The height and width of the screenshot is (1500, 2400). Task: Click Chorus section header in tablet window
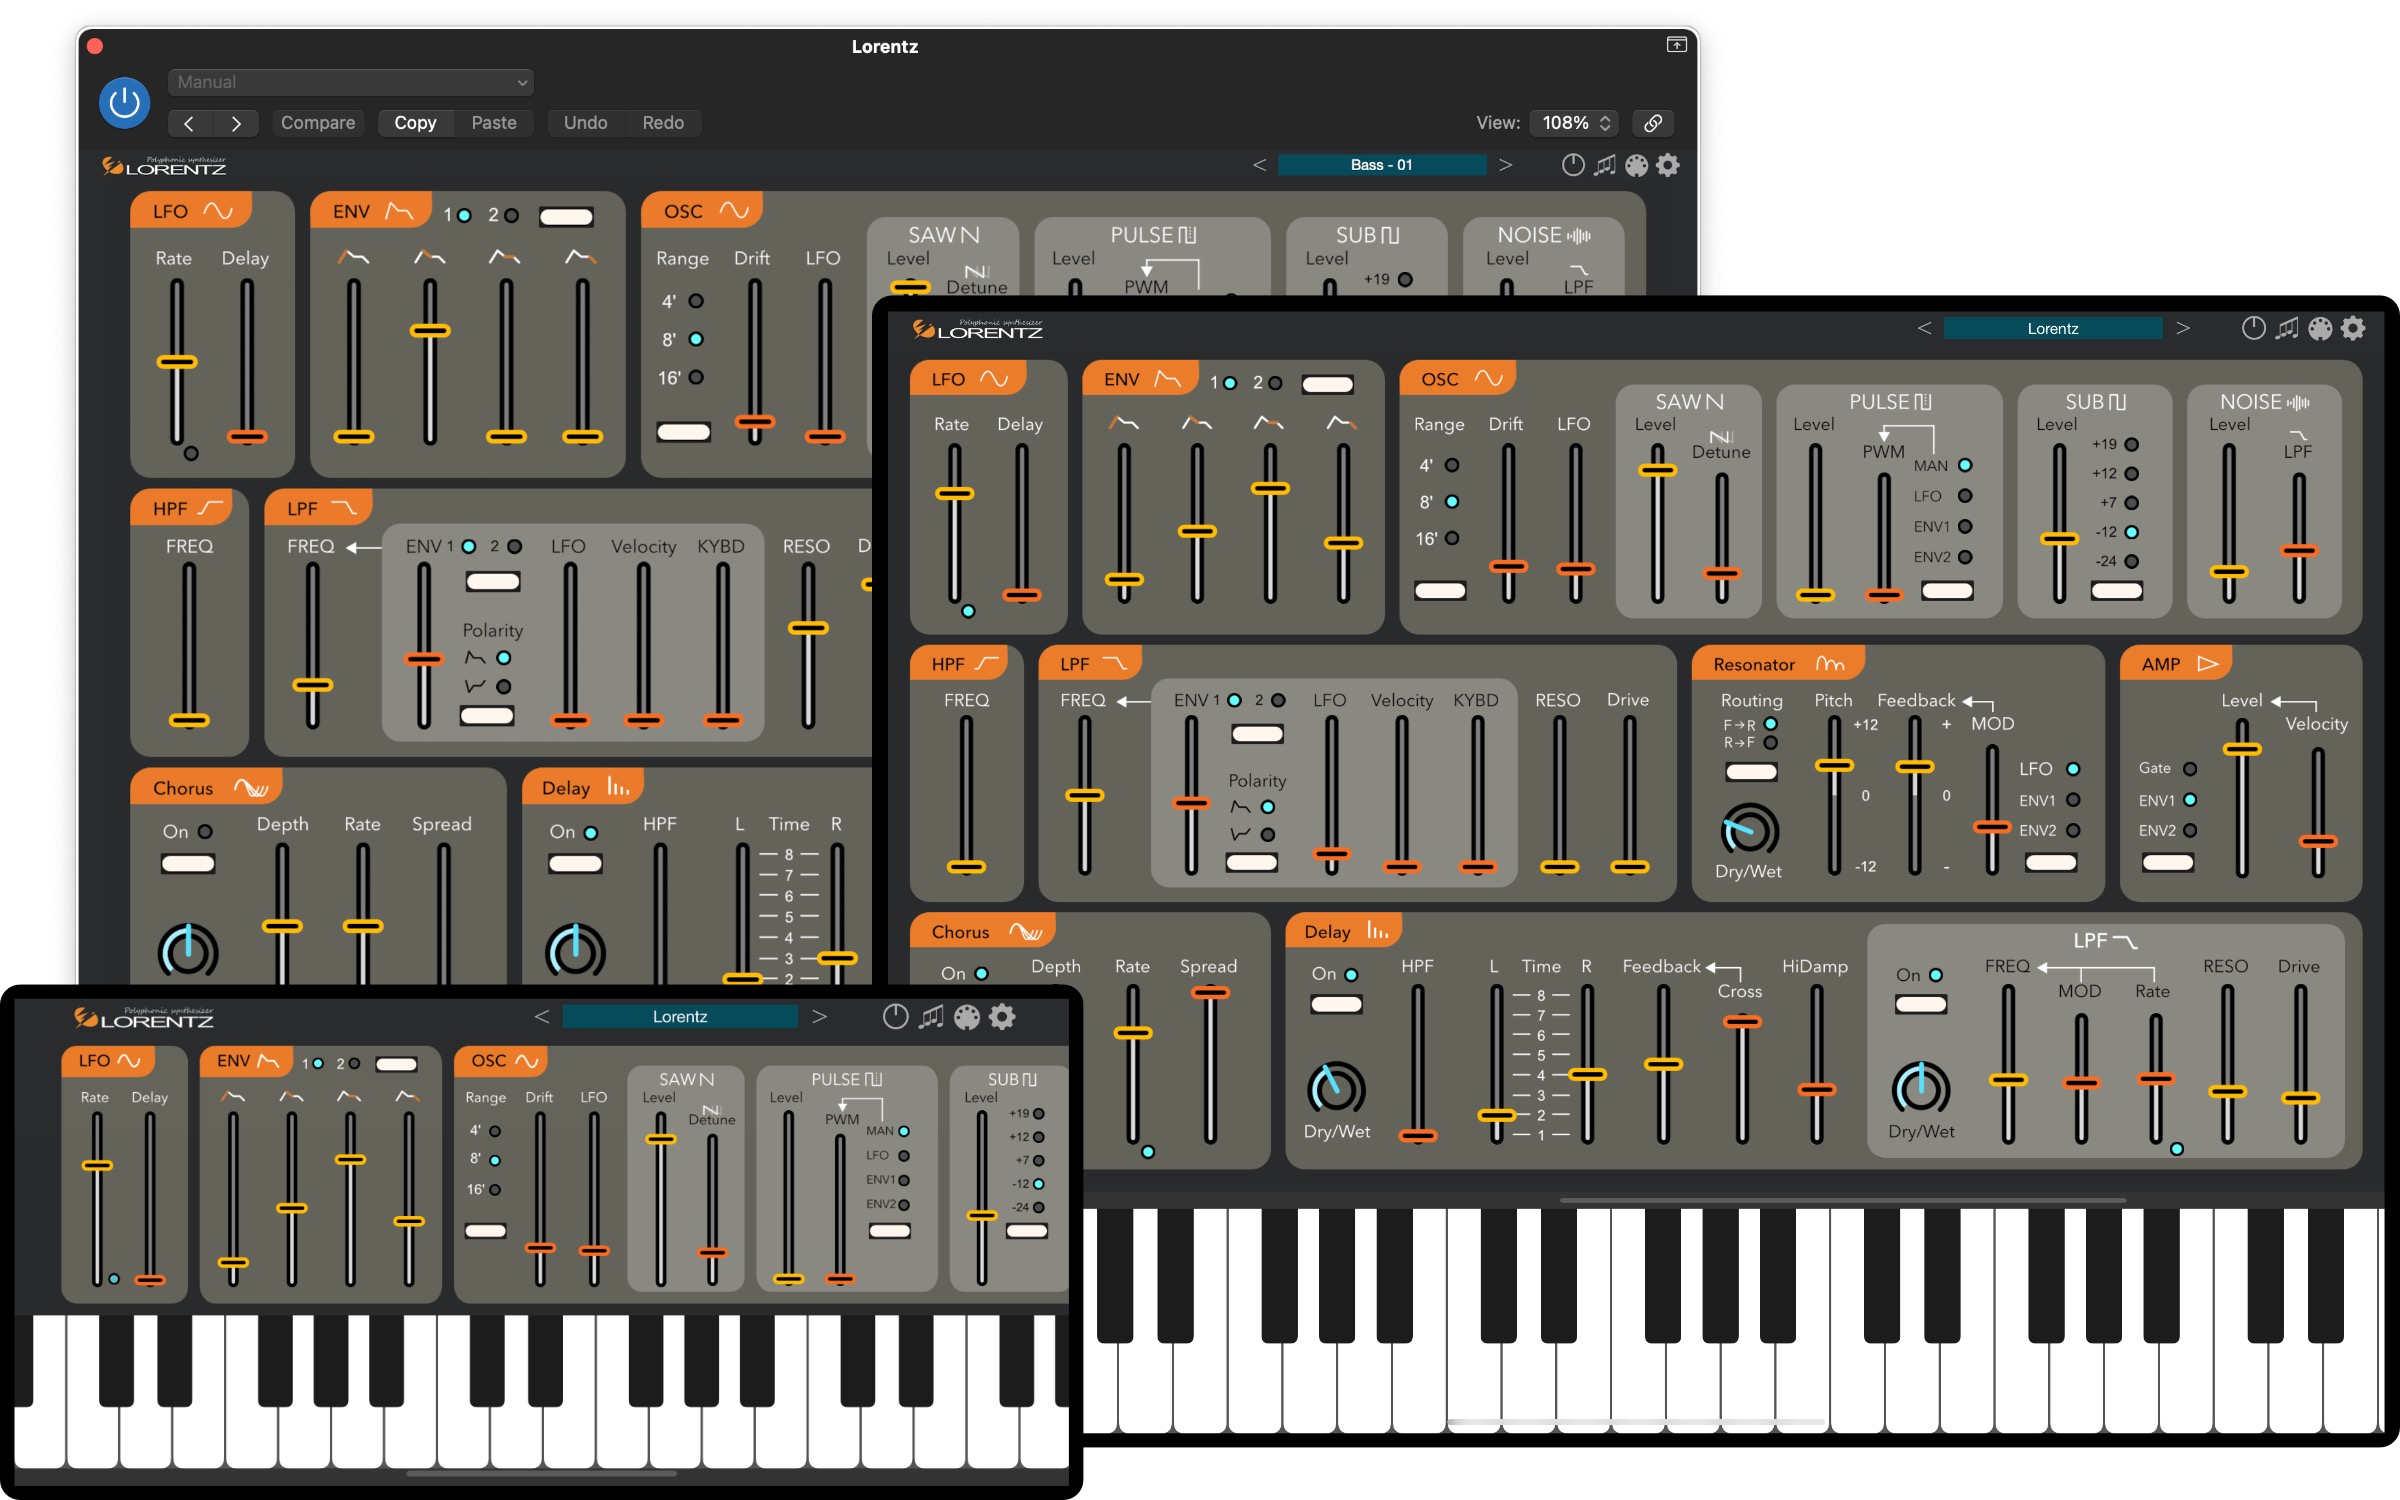coord(983,931)
